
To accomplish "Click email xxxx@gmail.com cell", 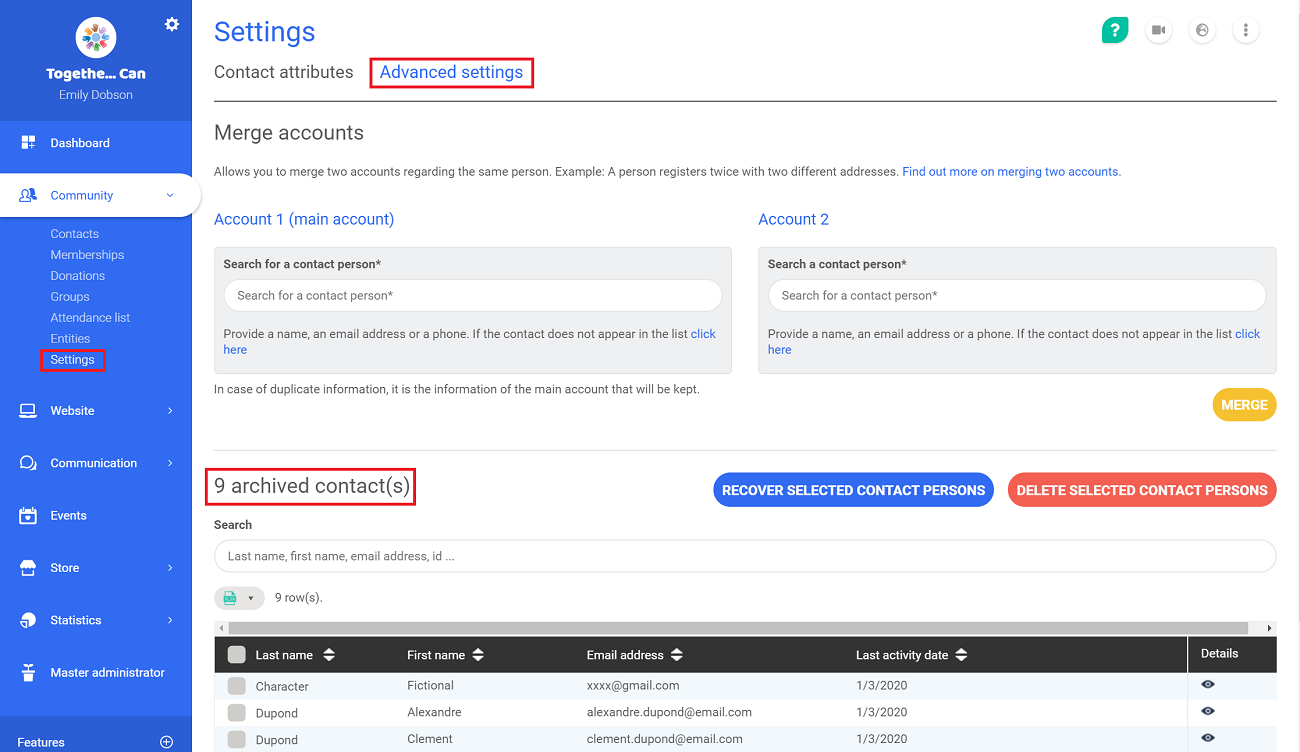I will 633,685.
